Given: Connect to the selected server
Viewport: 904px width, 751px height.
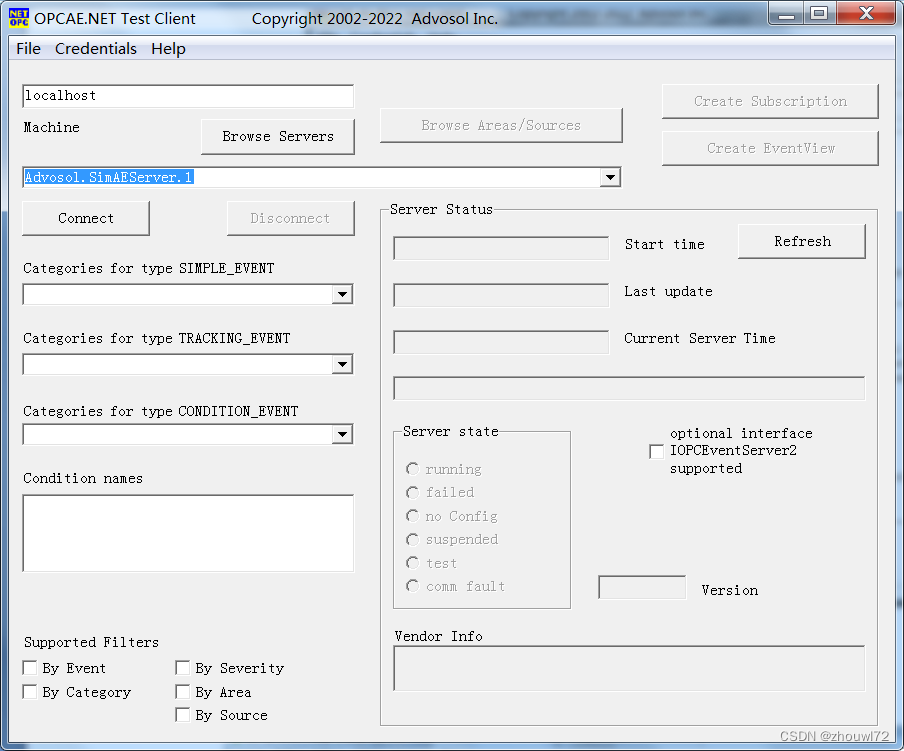Looking at the screenshot, I should pos(86,218).
